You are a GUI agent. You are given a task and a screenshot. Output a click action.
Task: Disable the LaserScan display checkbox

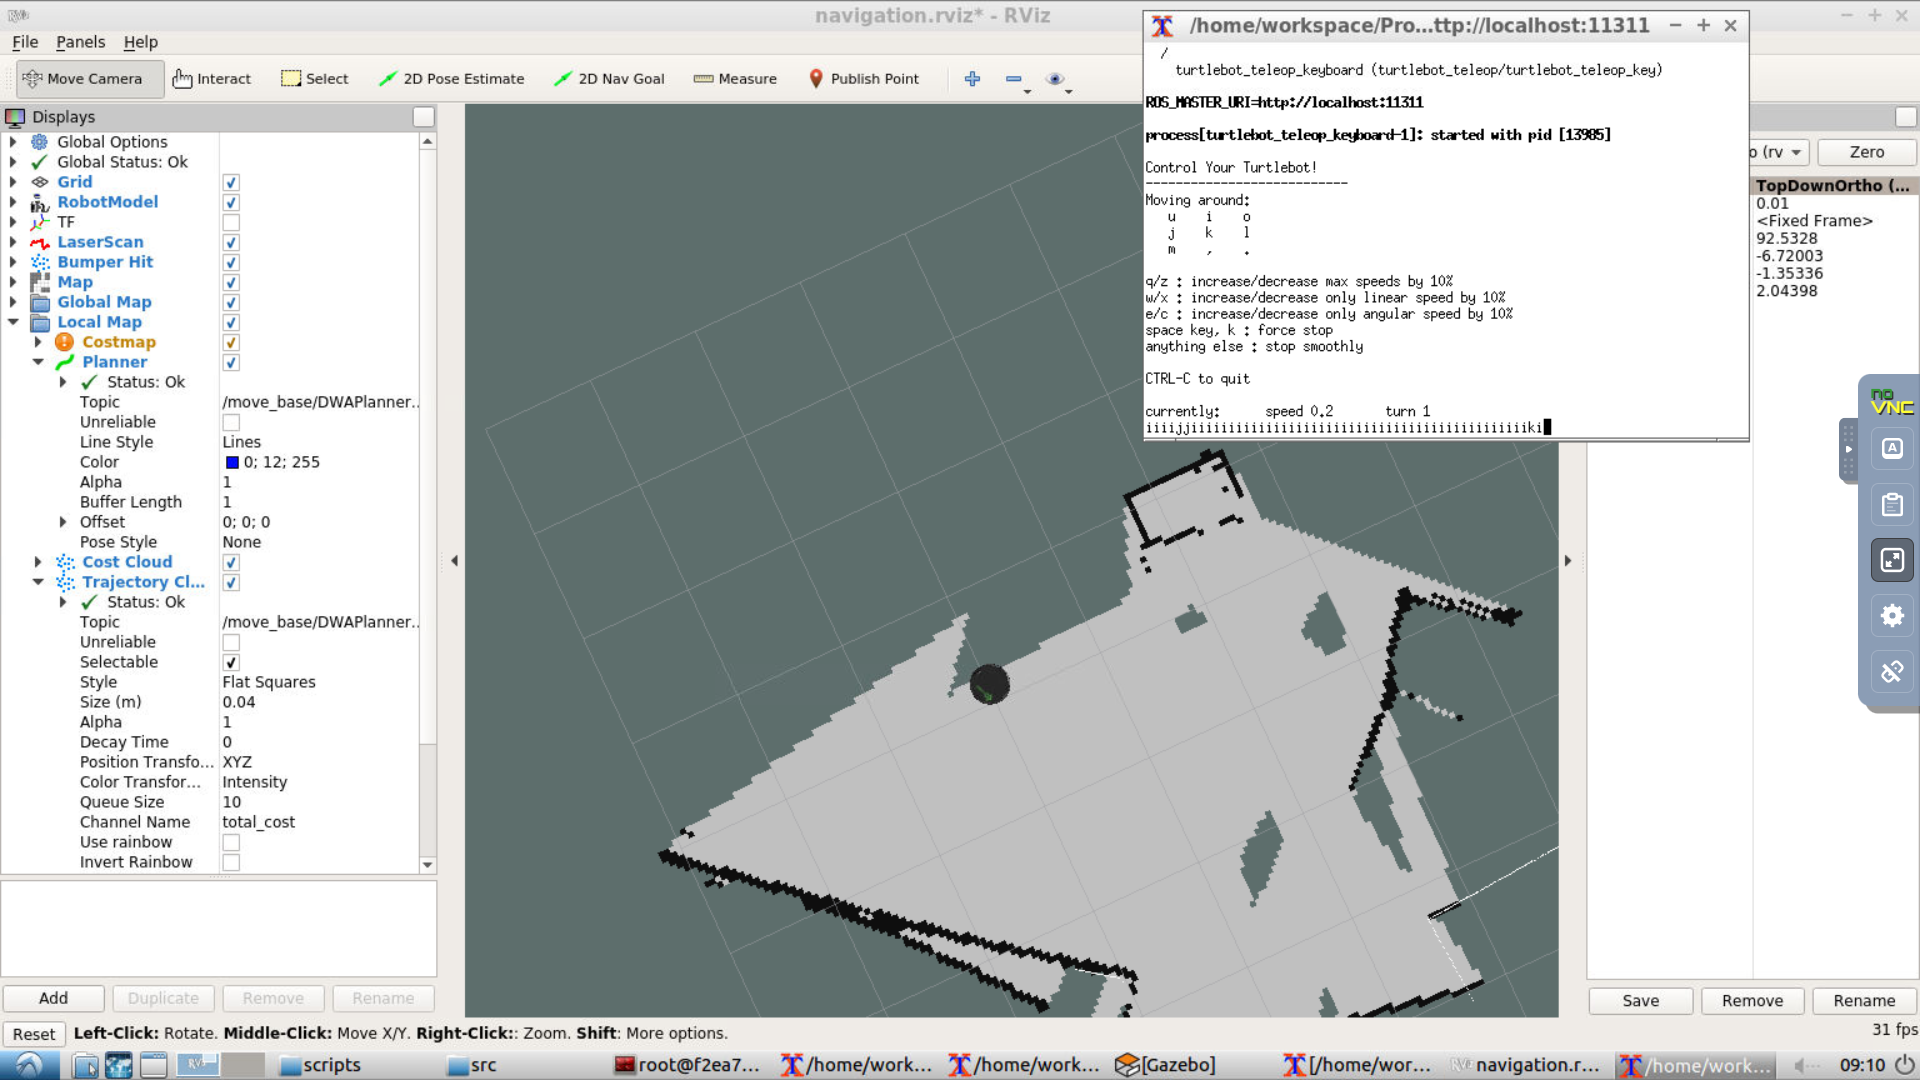pos(230,242)
